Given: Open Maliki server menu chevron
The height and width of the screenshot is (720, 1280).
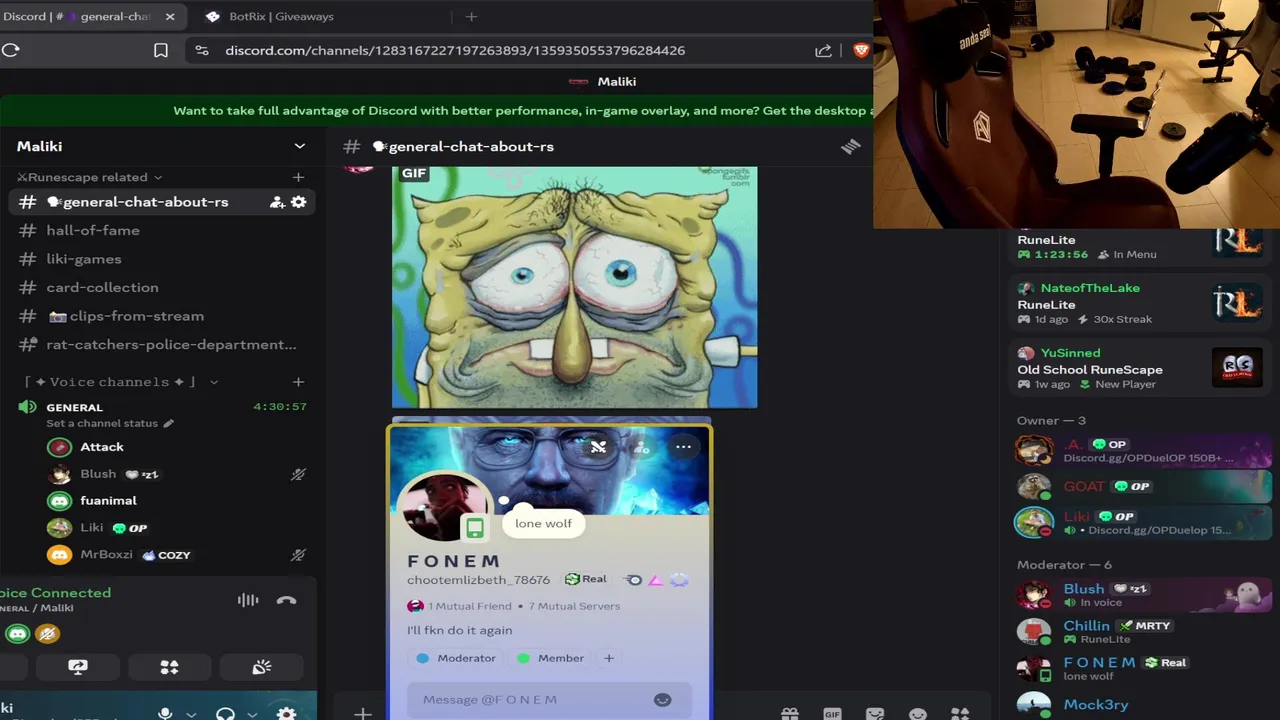Looking at the screenshot, I should (x=299, y=146).
